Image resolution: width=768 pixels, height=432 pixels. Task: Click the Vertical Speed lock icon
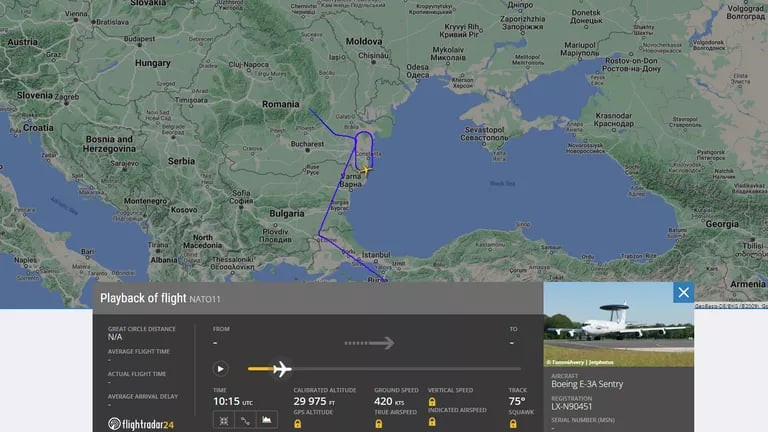pyautogui.click(x=432, y=402)
